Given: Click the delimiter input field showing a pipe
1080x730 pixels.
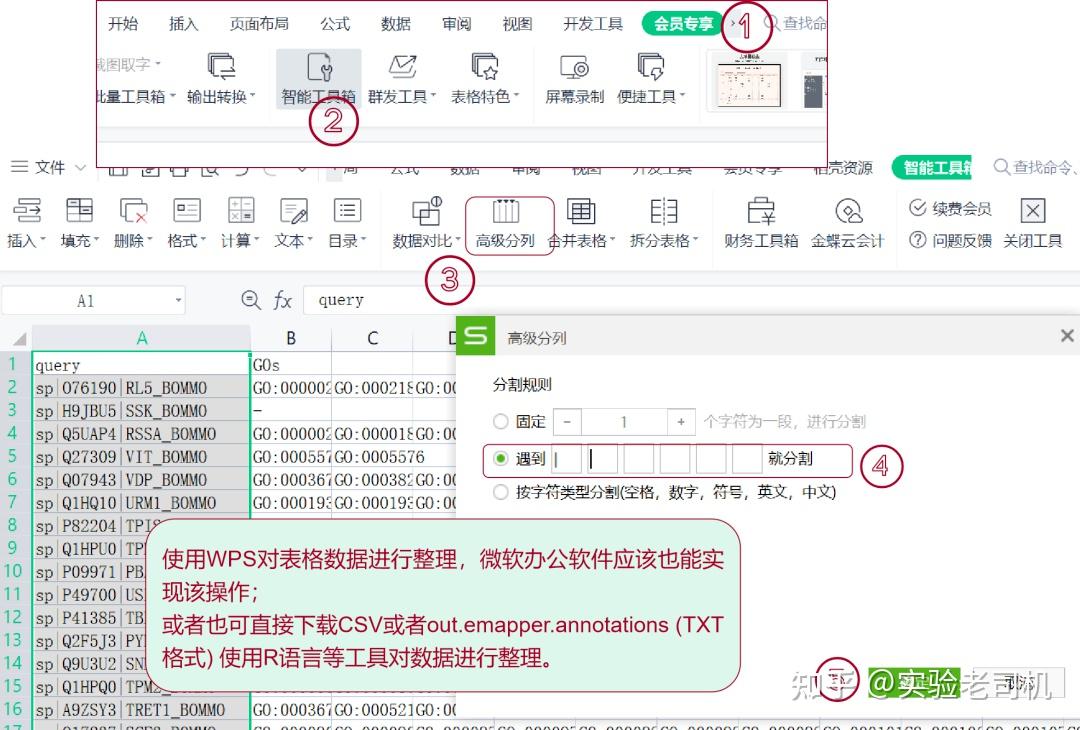Looking at the screenshot, I should coord(565,459).
